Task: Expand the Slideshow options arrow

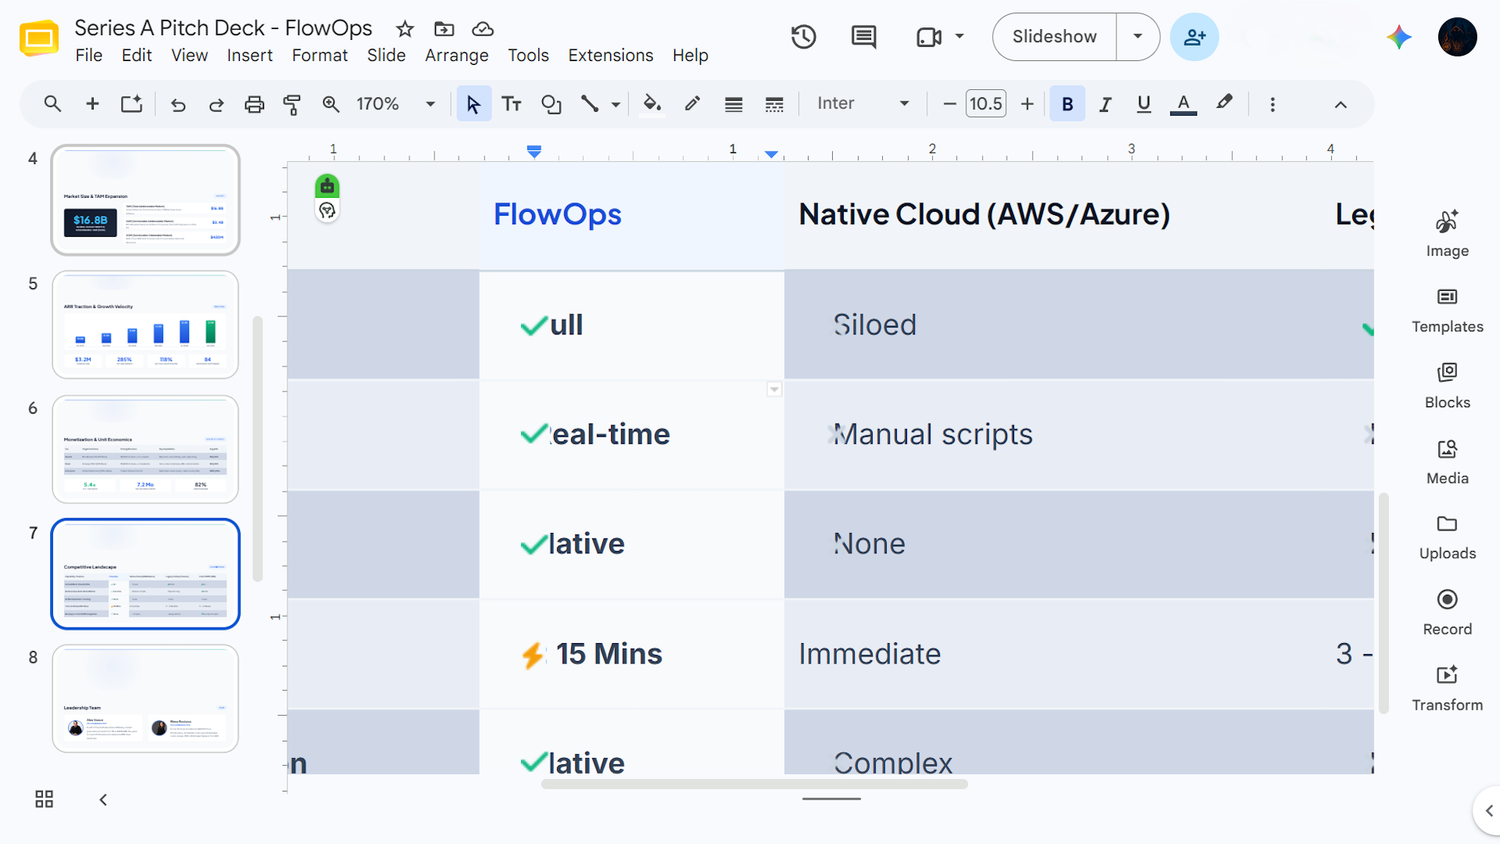Action: click(1137, 37)
